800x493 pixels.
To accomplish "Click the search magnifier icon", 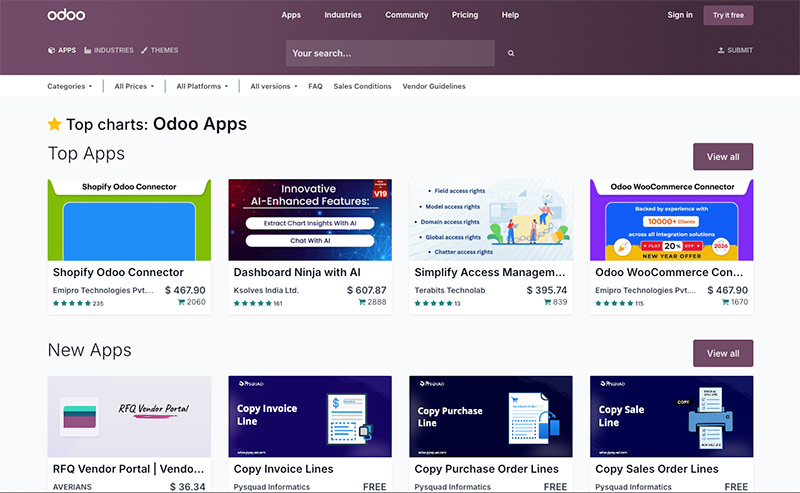I will click(511, 53).
